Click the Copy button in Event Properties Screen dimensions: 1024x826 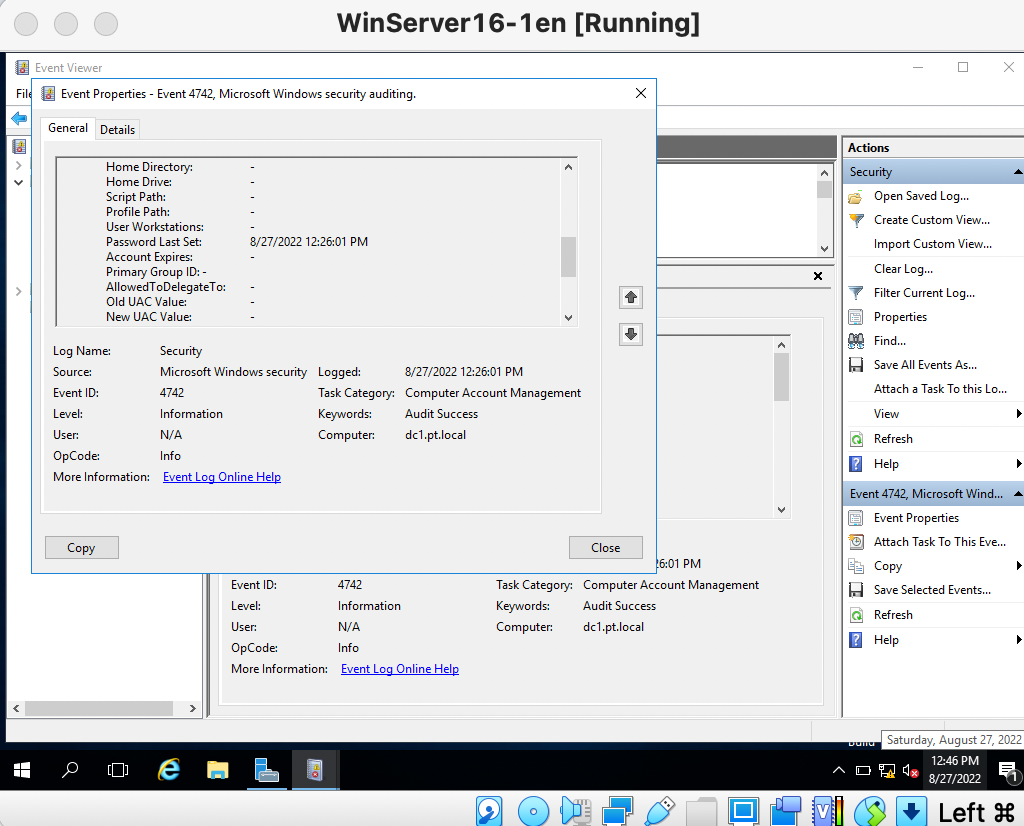[82, 548]
